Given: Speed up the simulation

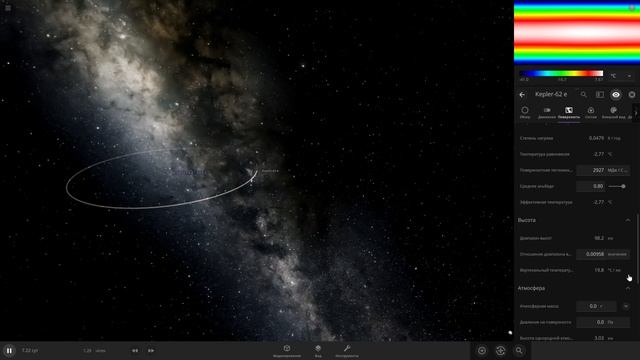Looking at the screenshot, I should tap(151, 351).
